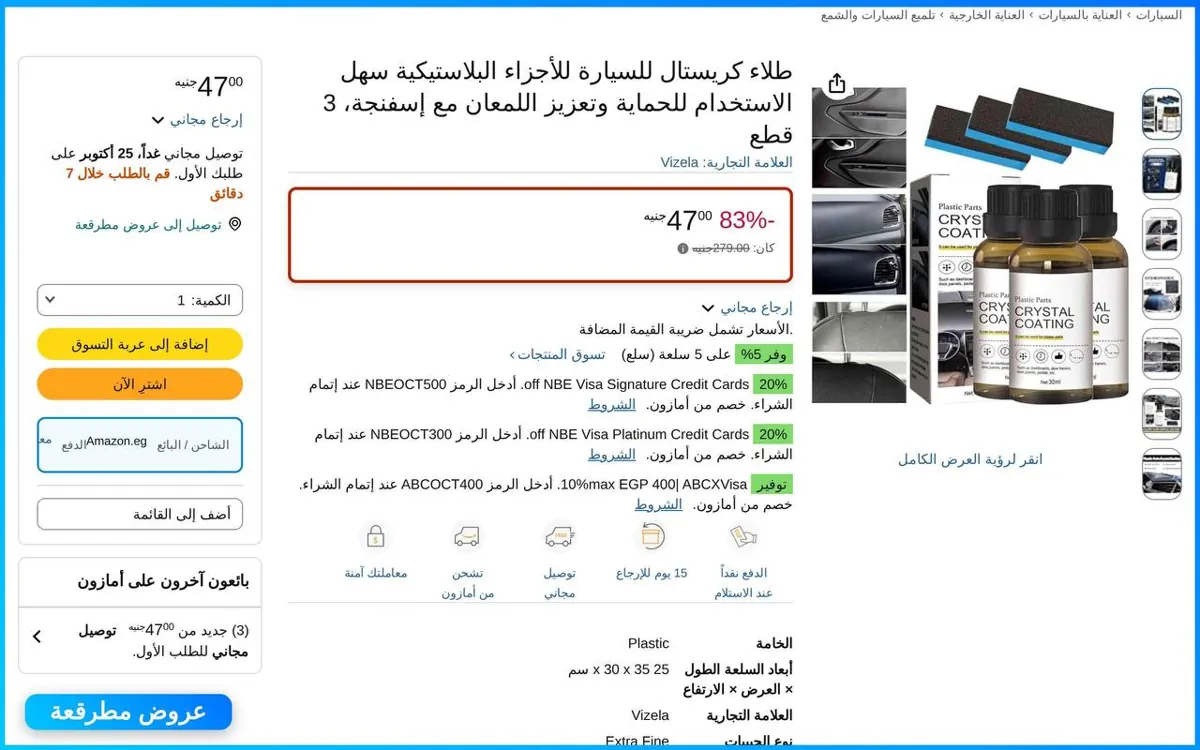Click the إضافة إلى عربة التسوق button
Image resolution: width=1200 pixels, height=750 pixels.
point(140,344)
